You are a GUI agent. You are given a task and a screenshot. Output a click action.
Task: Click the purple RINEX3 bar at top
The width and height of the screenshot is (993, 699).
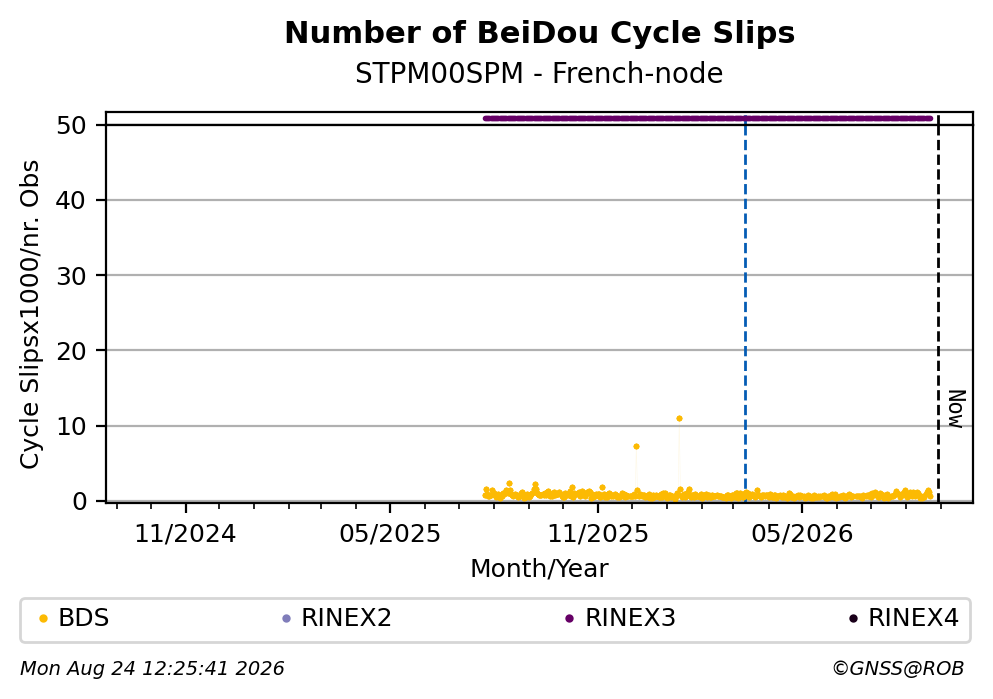pos(707,118)
